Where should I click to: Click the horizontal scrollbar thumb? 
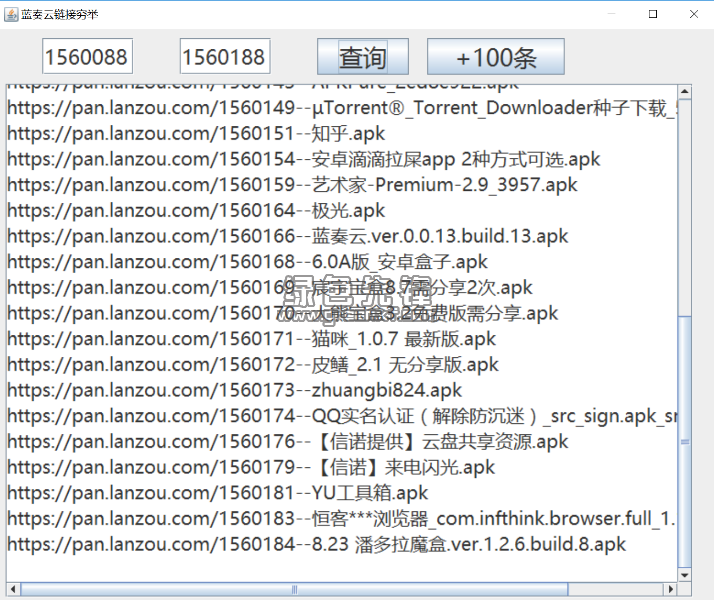[x=294, y=589]
